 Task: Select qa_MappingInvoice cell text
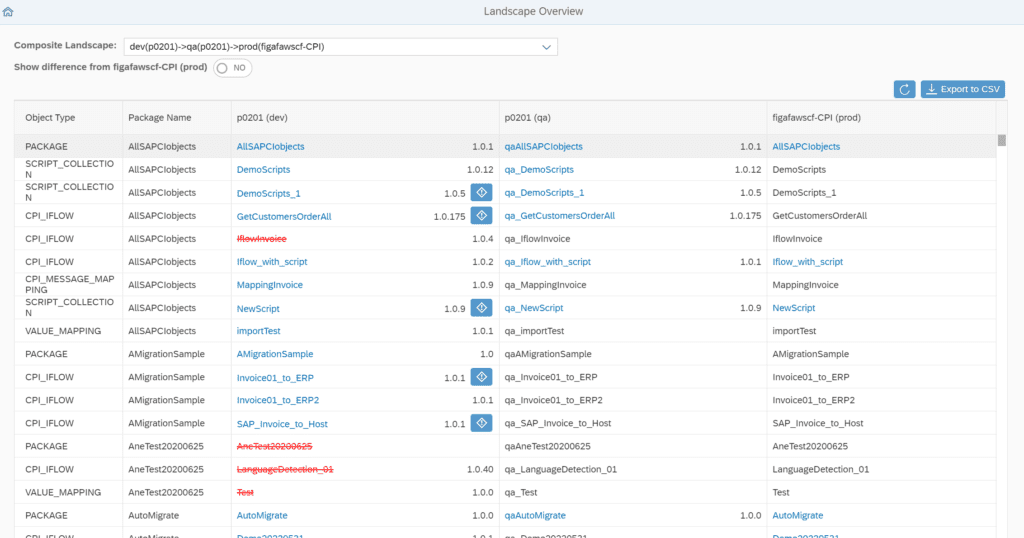[545, 285]
